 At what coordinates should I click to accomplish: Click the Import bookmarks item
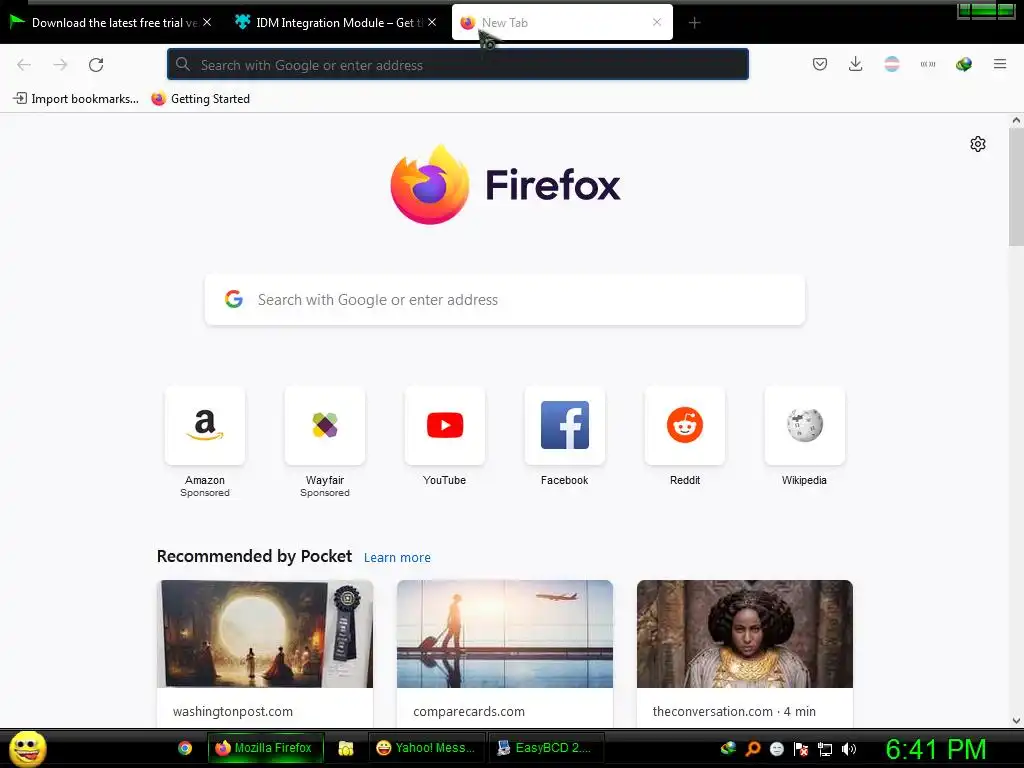click(76, 99)
